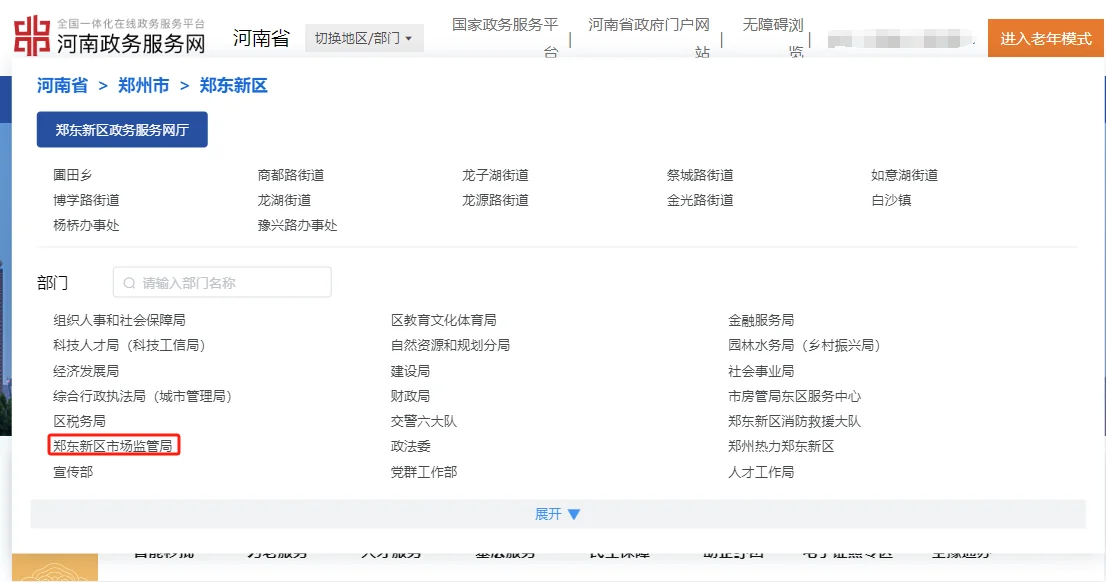The height and width of the screenshot is (582, 1106).
Task: Open 市房管局东区服务中心
Action: click(794, 396)
